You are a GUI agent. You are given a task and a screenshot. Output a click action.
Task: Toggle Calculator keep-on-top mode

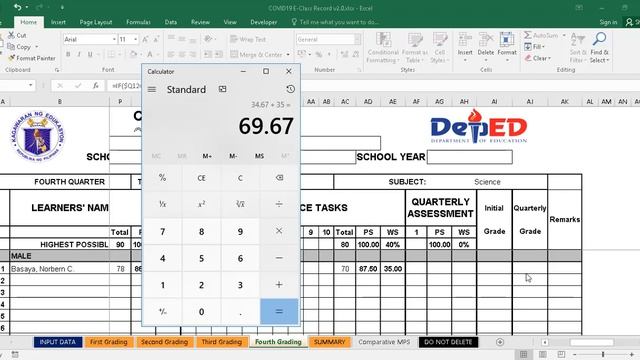(222, 89)
